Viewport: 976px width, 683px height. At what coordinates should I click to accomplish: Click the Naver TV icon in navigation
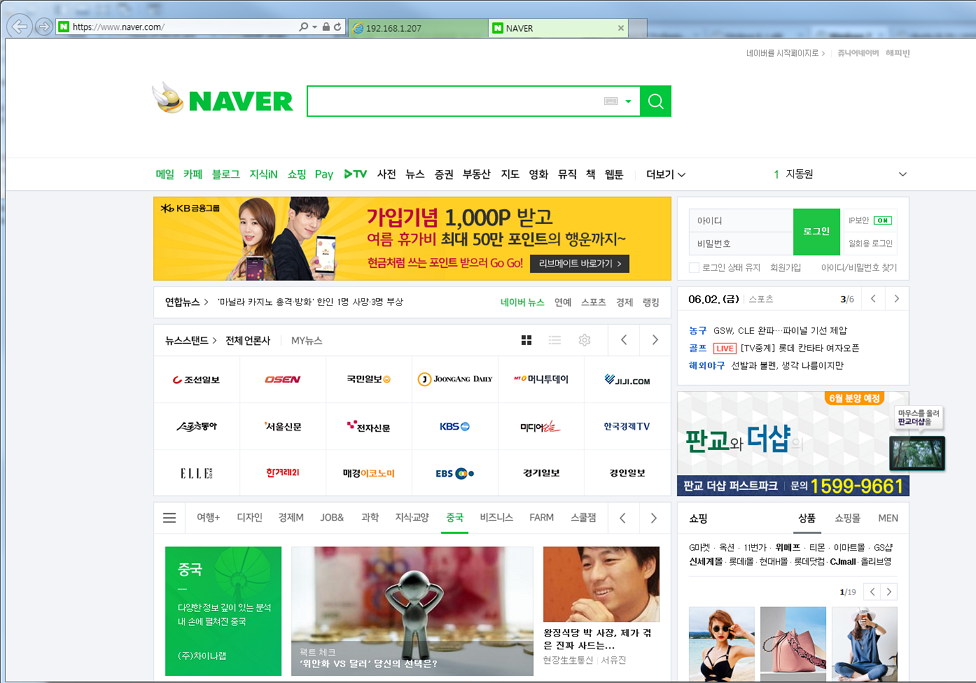coord(355,174)
